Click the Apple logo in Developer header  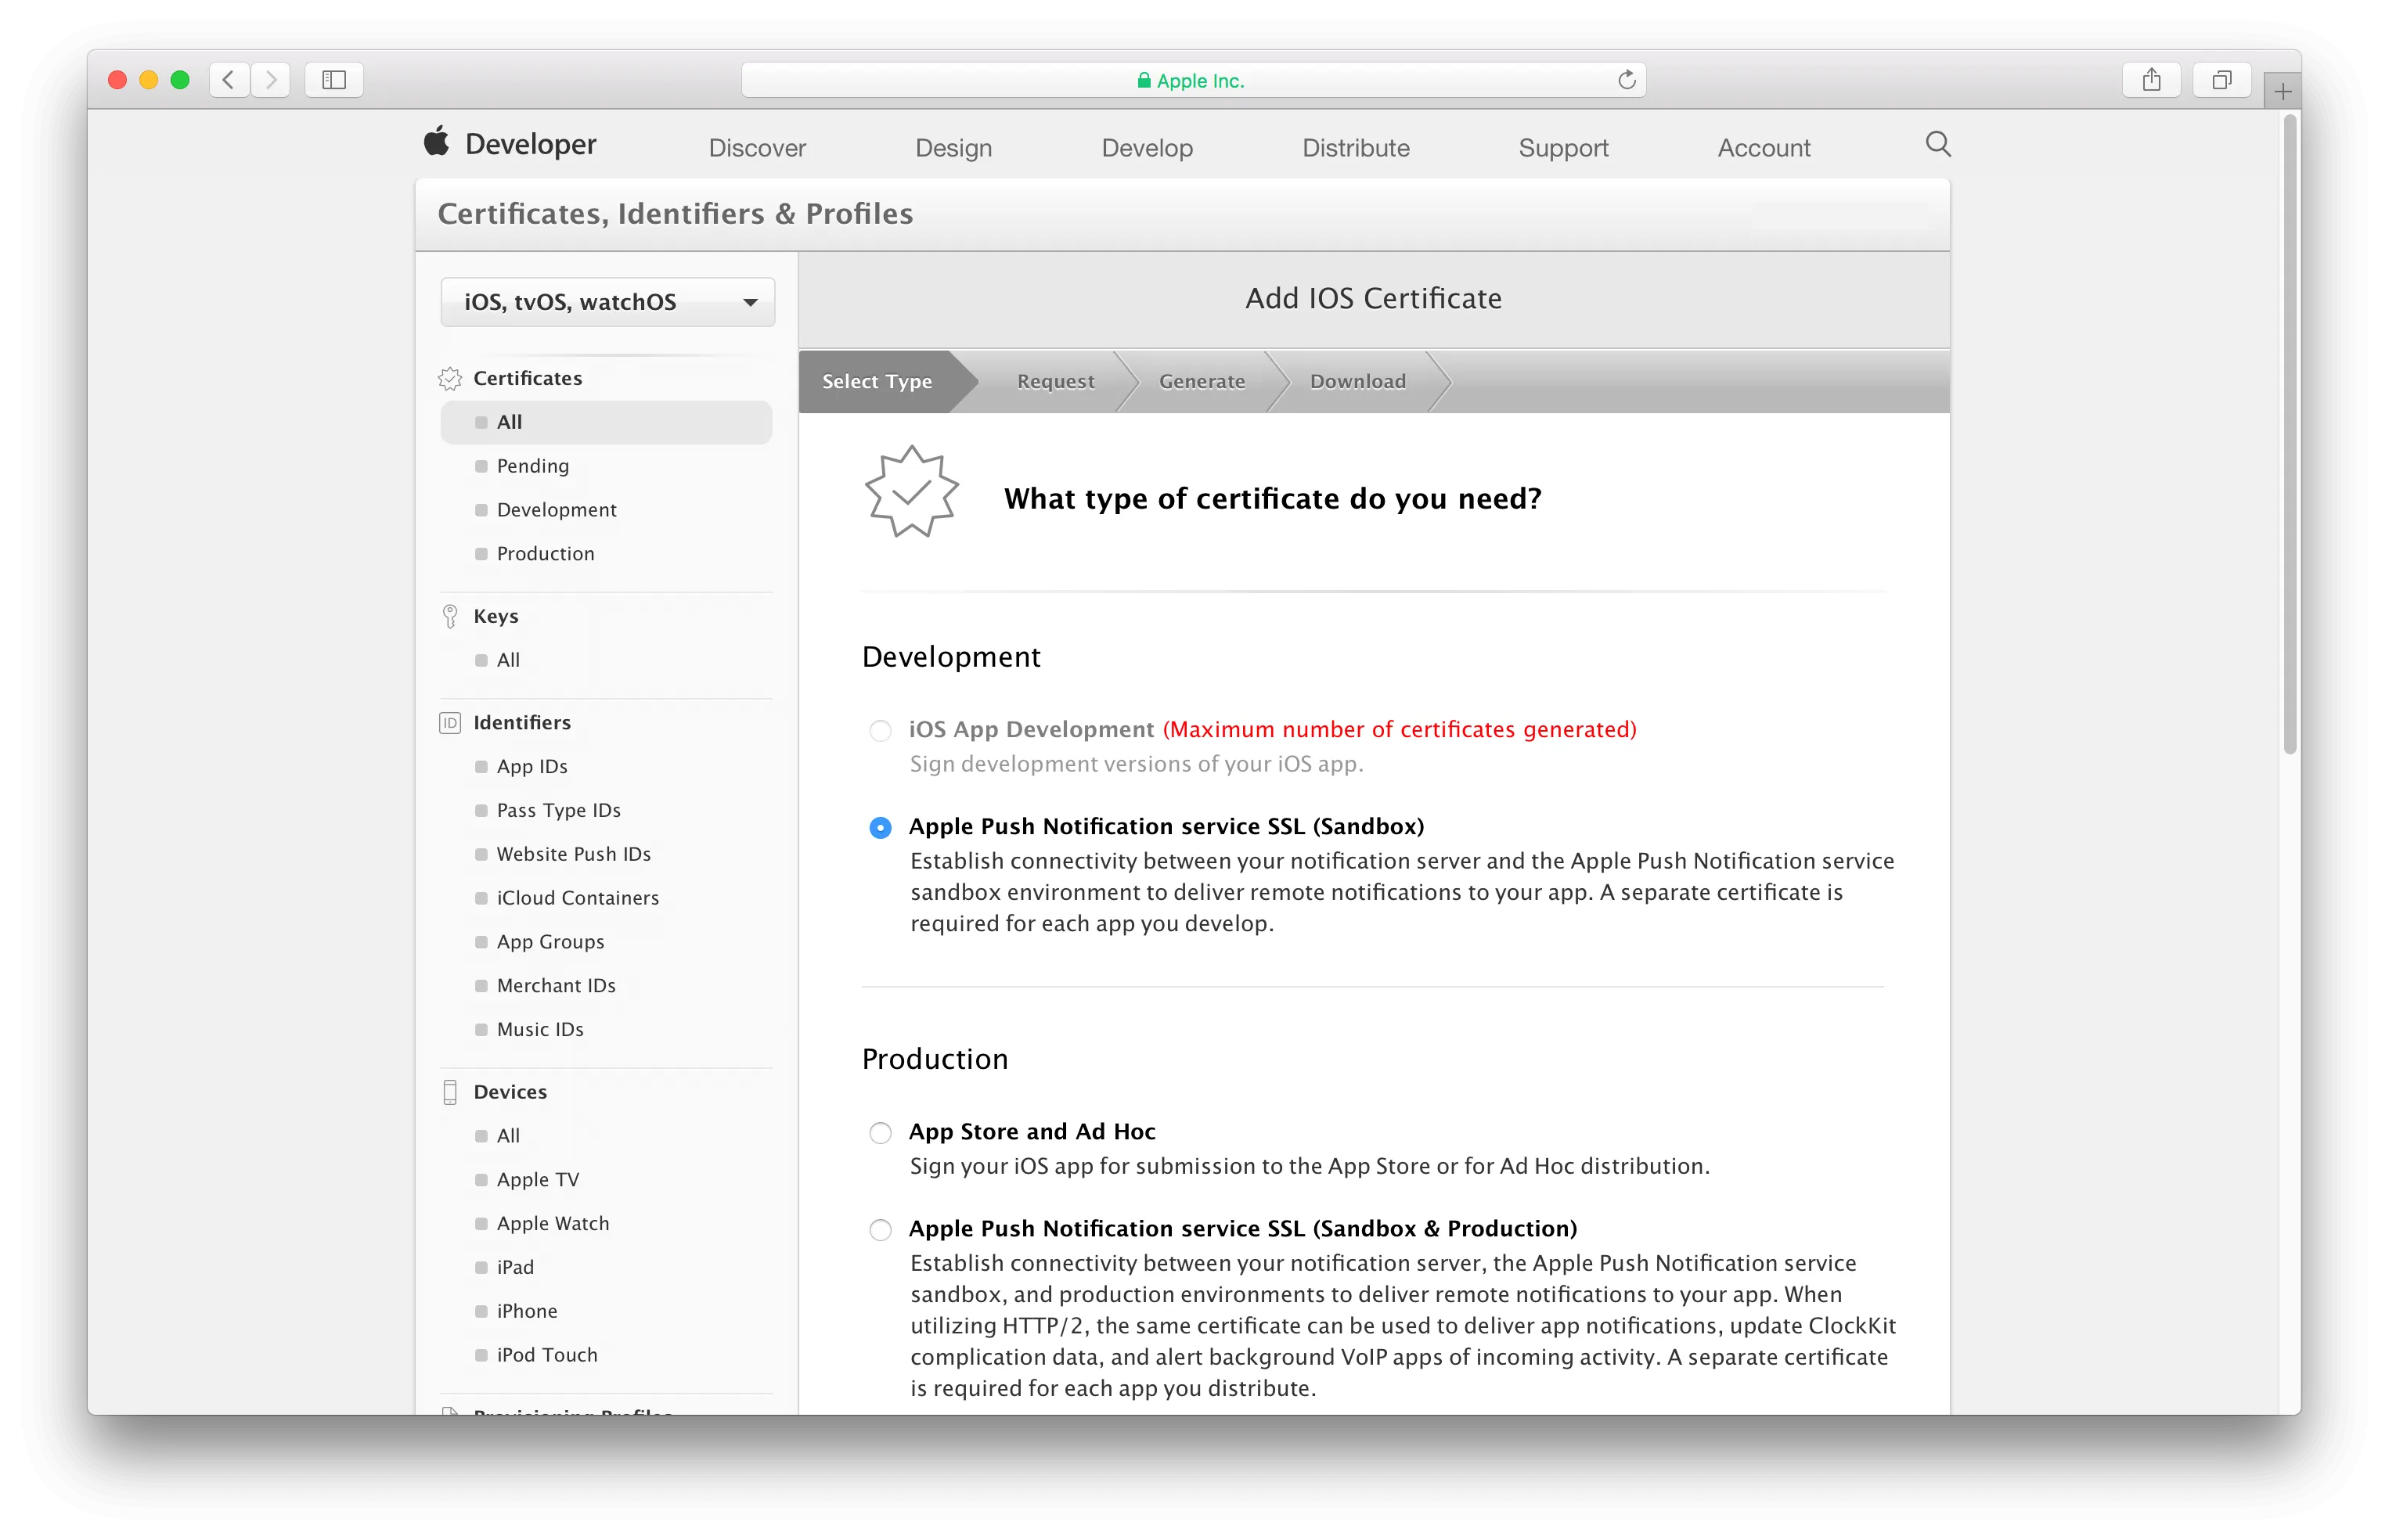click(436, 142)
